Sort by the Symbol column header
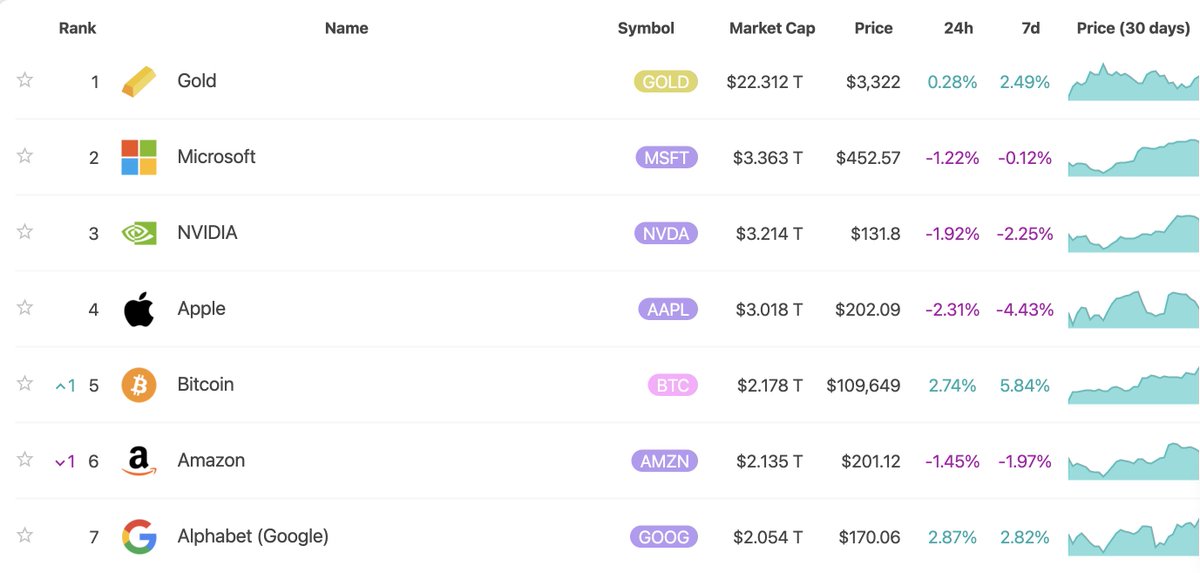This screenshot has height=573, width=1200. 646,28
